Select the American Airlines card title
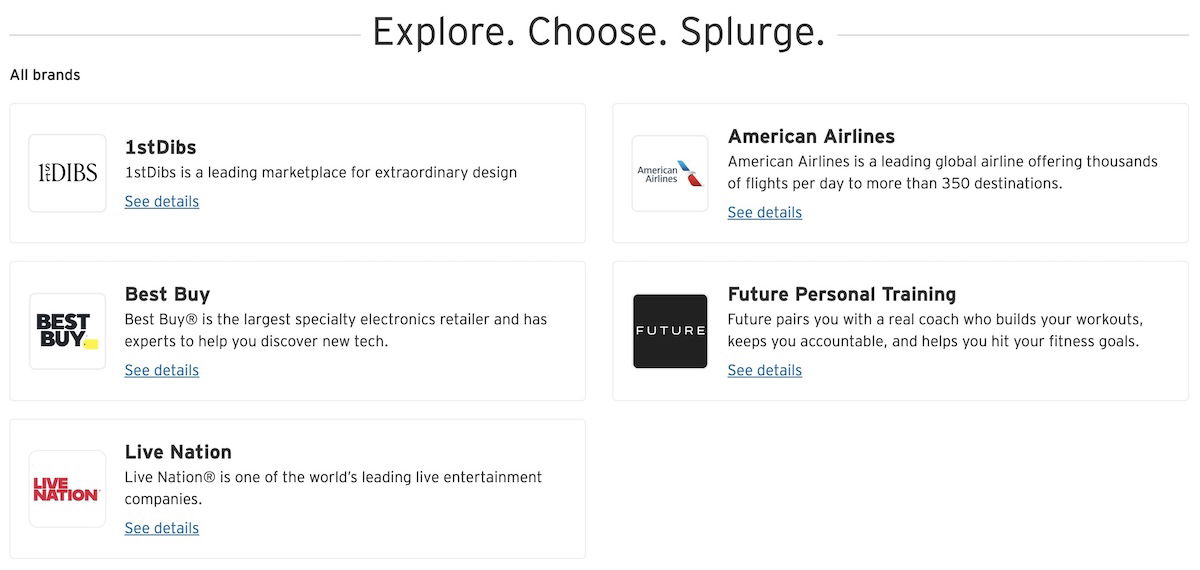 coord(812,137)
